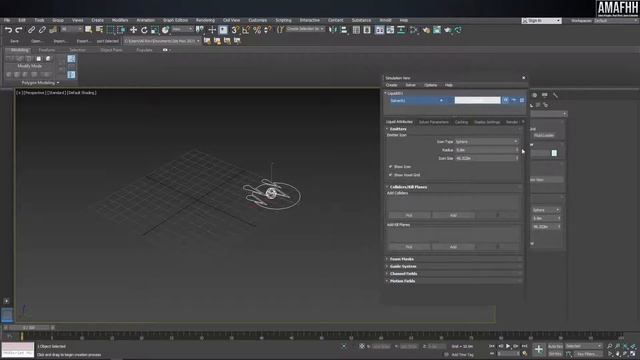Click the Mirror tool icon

pos(333,30)
